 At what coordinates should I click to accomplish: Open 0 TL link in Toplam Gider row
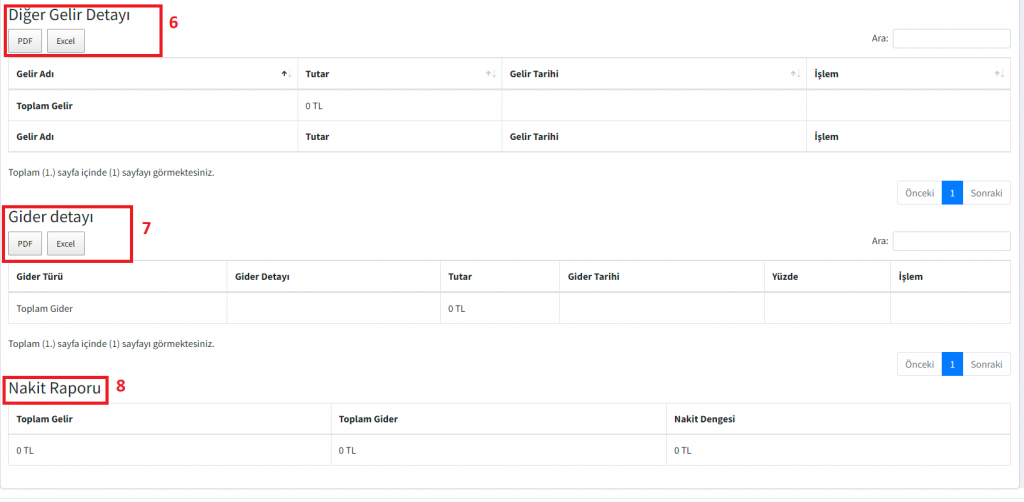456,309
